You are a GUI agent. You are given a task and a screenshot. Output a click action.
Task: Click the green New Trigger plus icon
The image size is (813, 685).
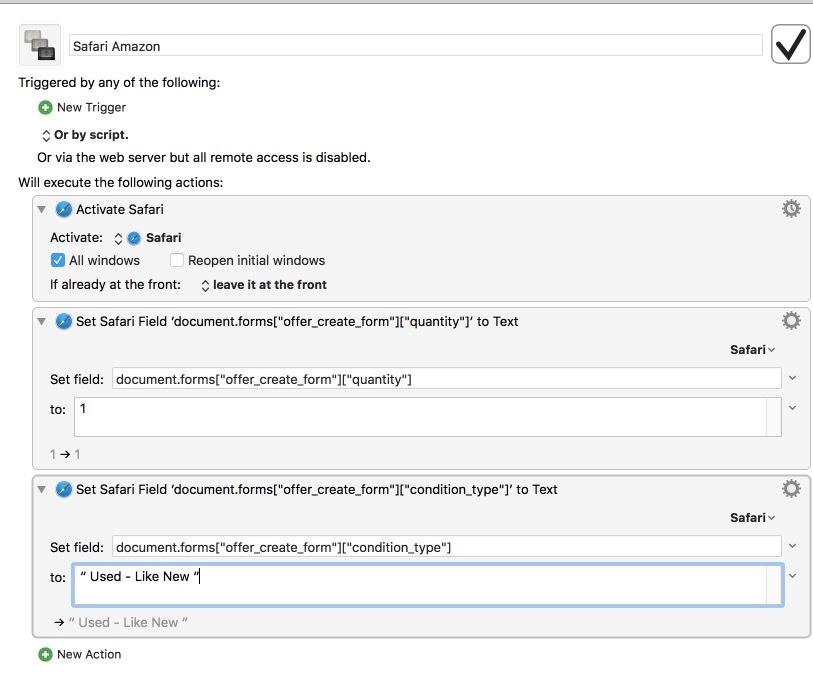(46, 107)
